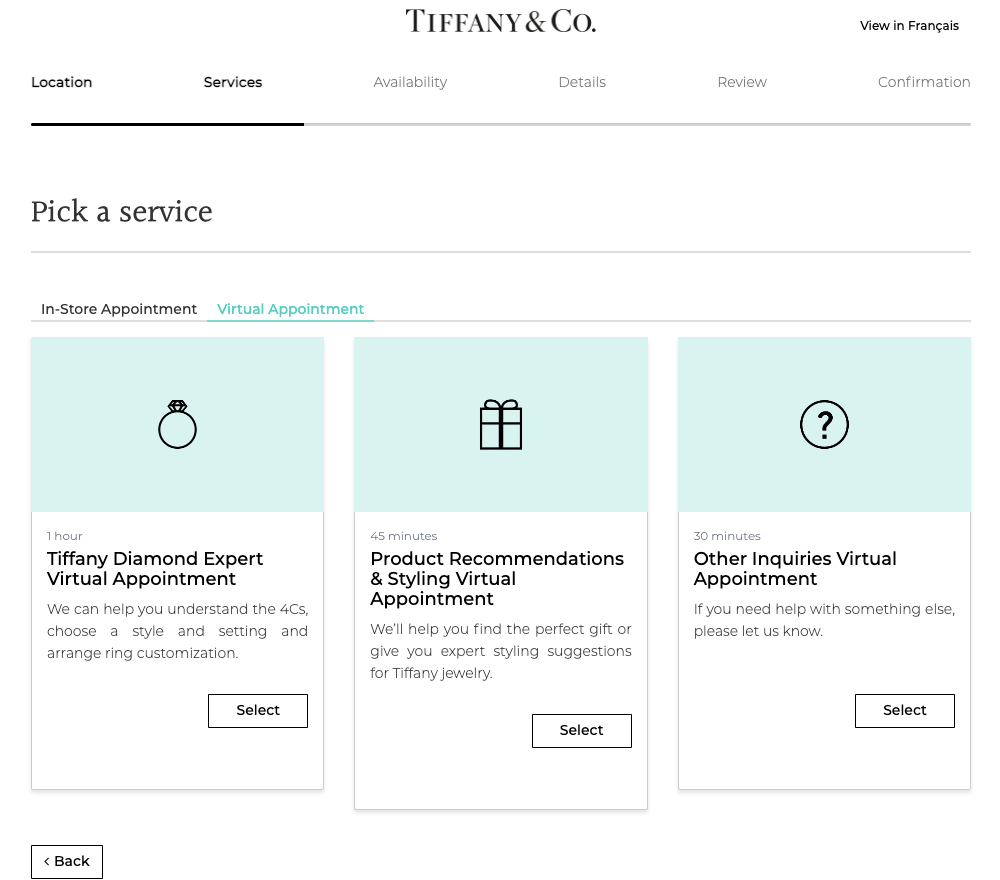Click the Tiffany Diamond Expert Virtual Appointment title
The width and height of the screenshot is (1000, 880).
155,569
